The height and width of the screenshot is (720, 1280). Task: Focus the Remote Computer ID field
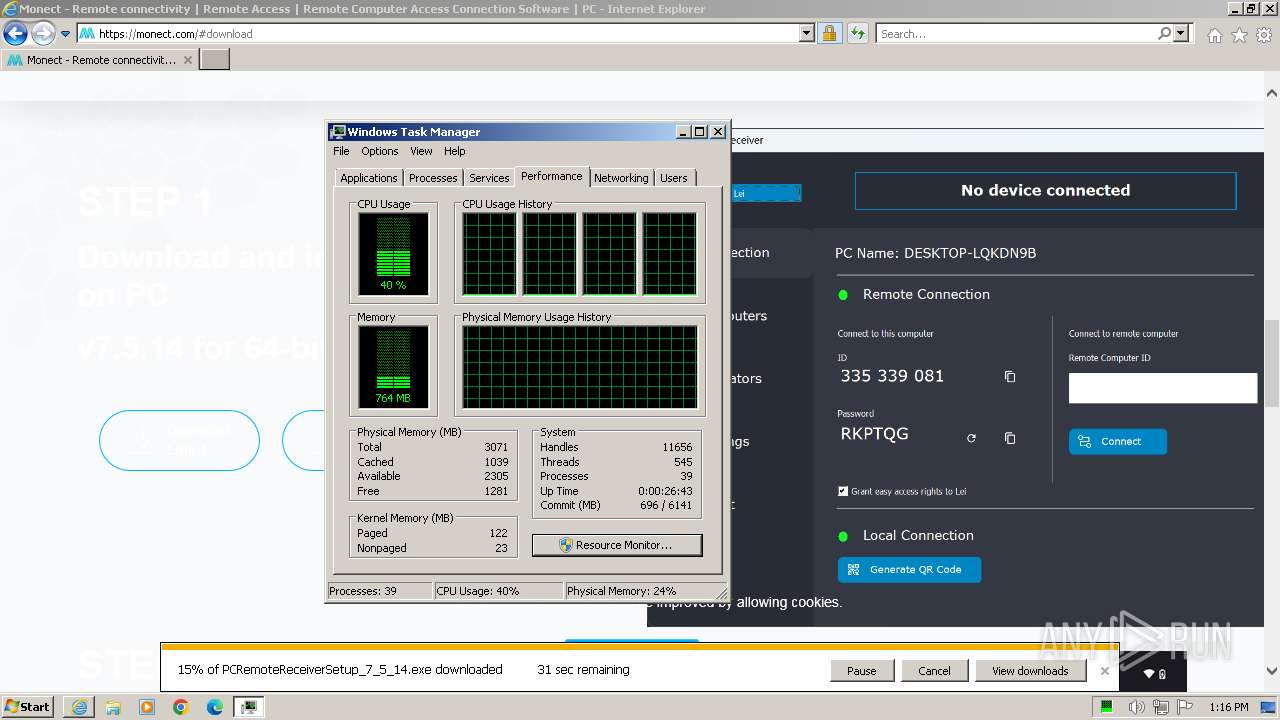tap(1163, 388)
